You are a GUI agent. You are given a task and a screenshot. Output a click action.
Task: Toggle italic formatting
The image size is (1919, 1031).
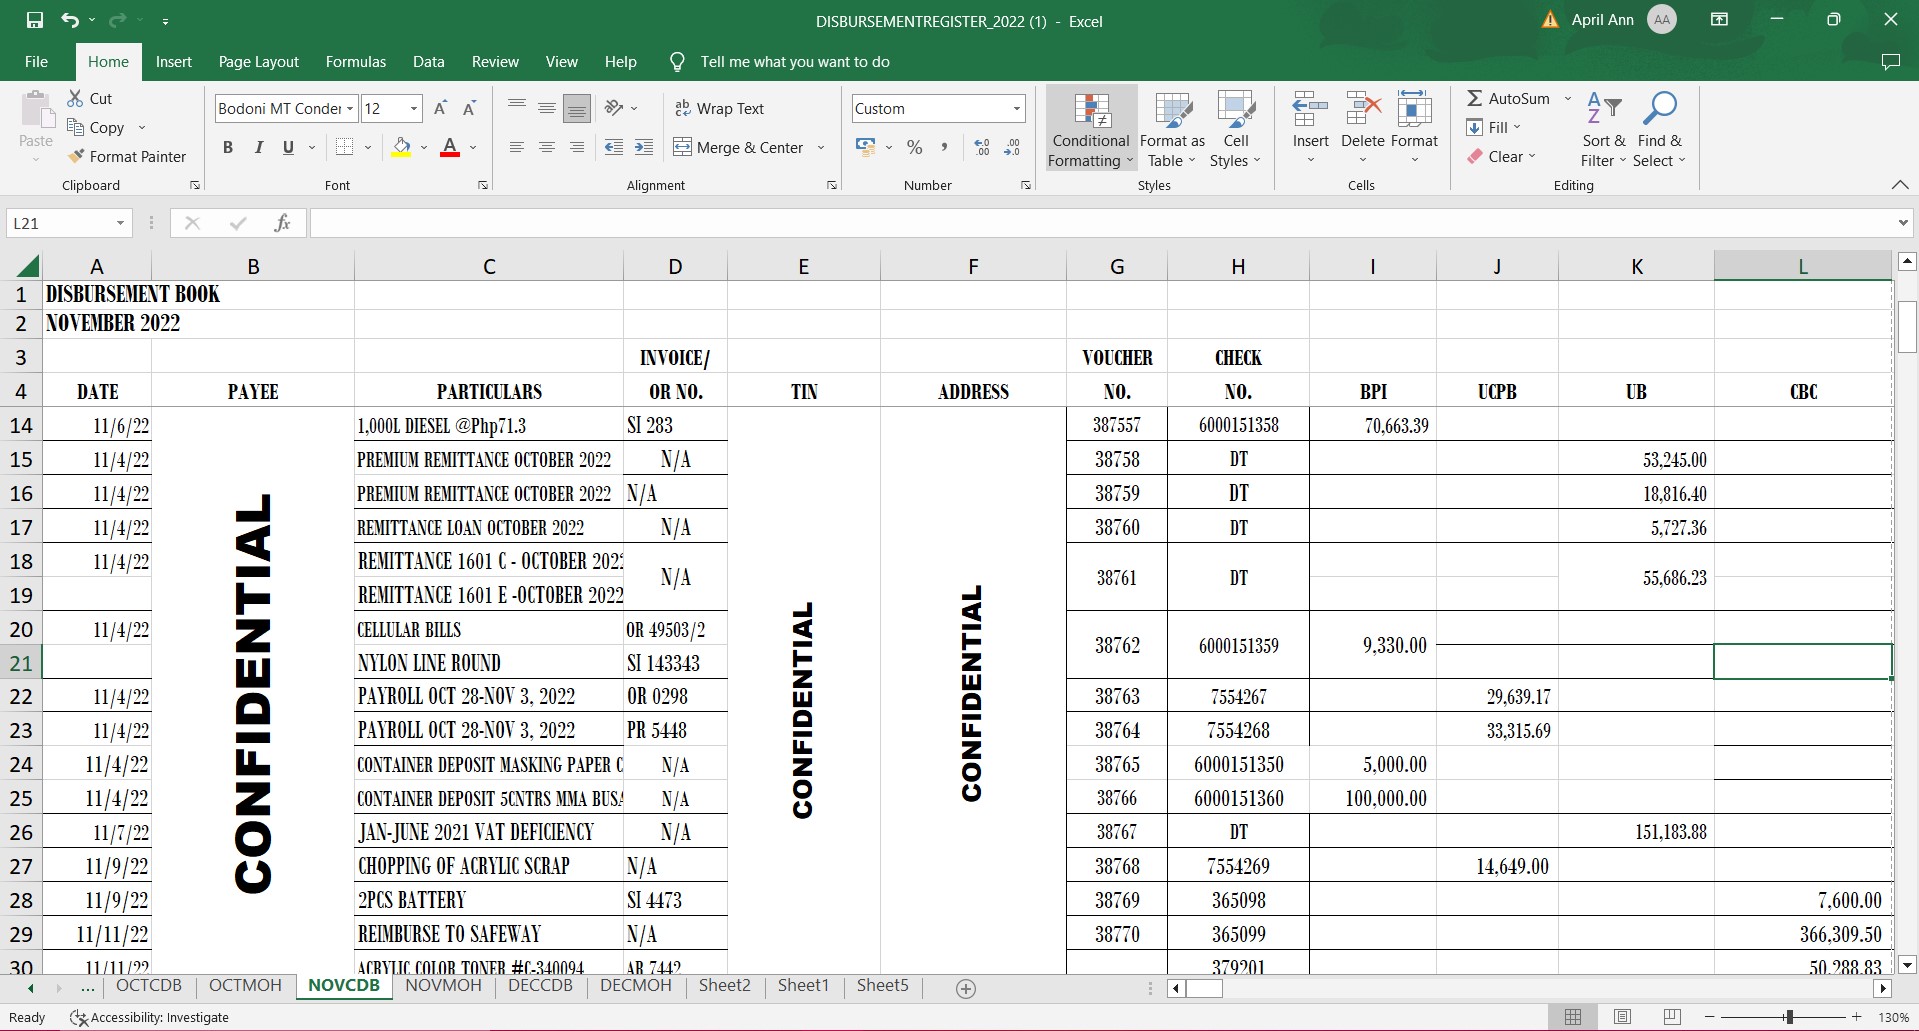pos(258,147)
